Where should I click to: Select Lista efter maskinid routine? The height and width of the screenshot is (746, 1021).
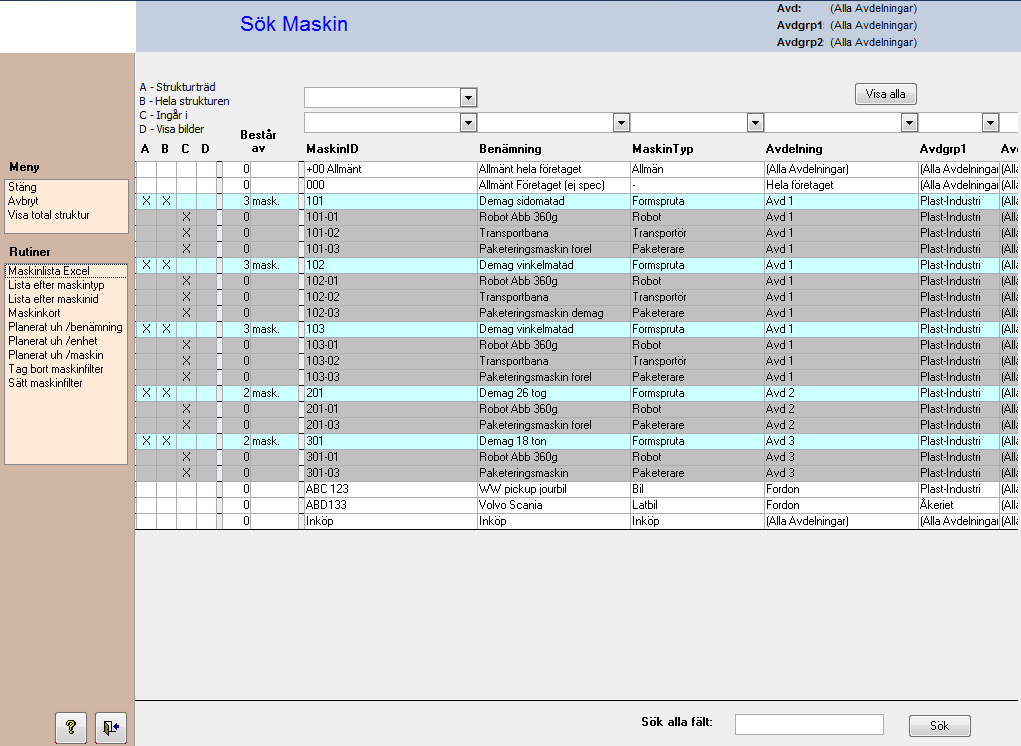[x=53, y=299]
